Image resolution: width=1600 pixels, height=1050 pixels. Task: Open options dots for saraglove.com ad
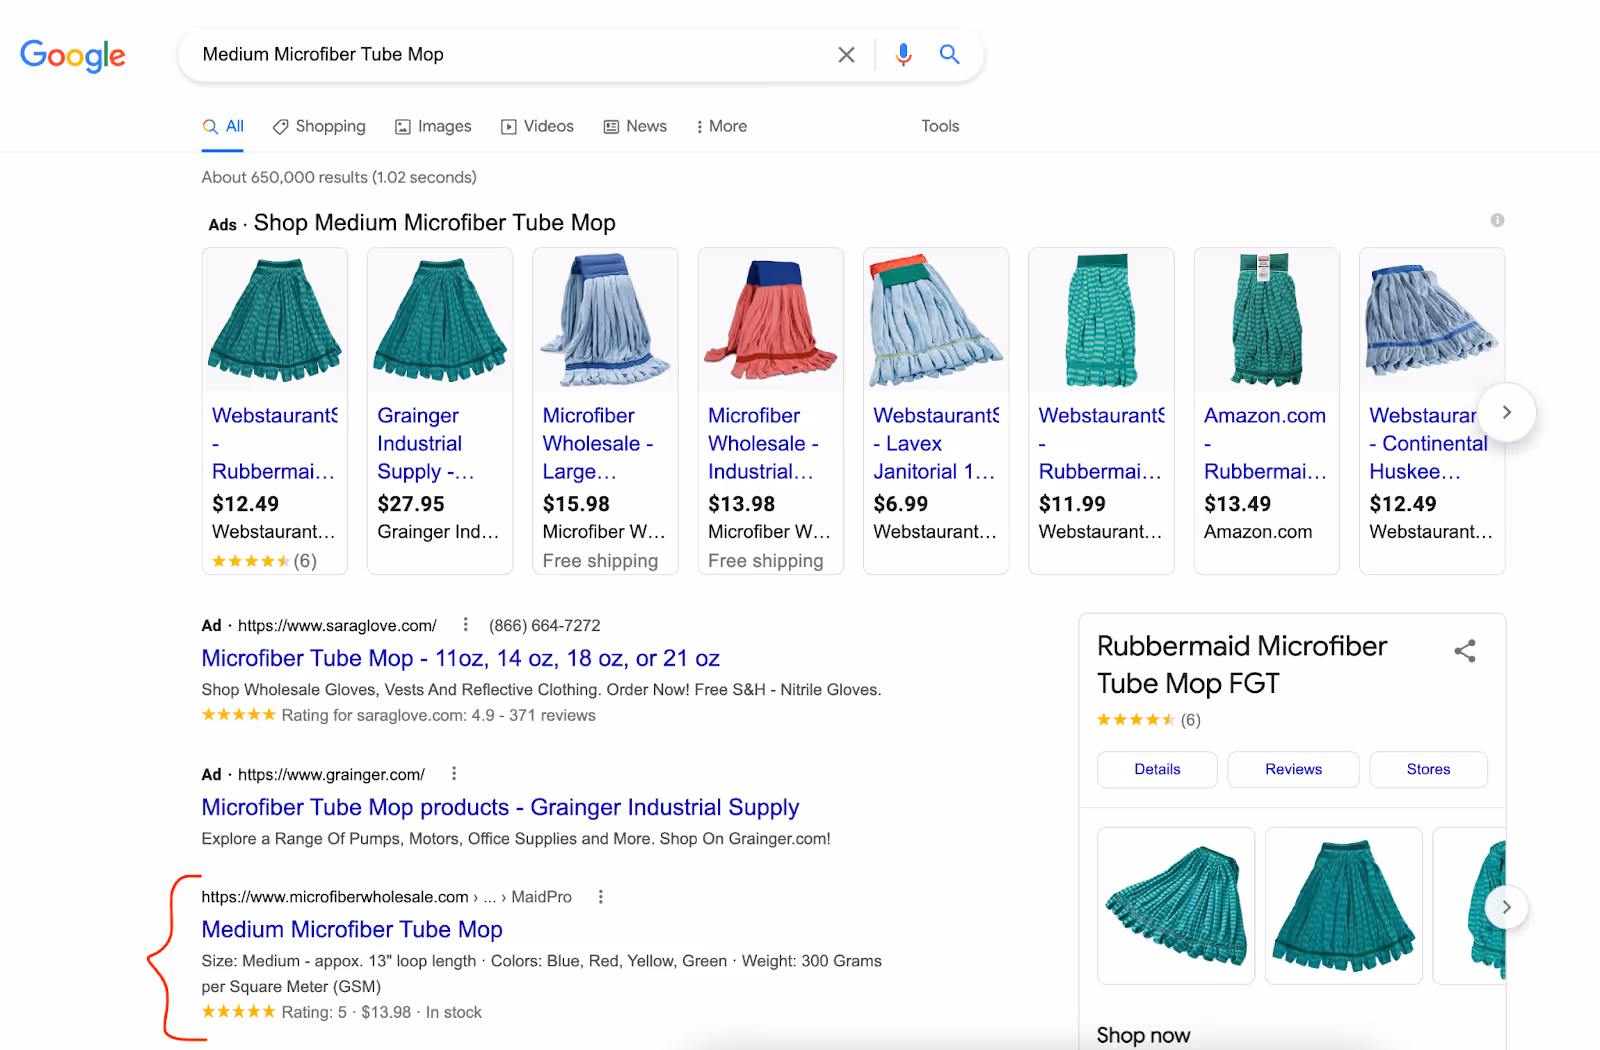465,625
